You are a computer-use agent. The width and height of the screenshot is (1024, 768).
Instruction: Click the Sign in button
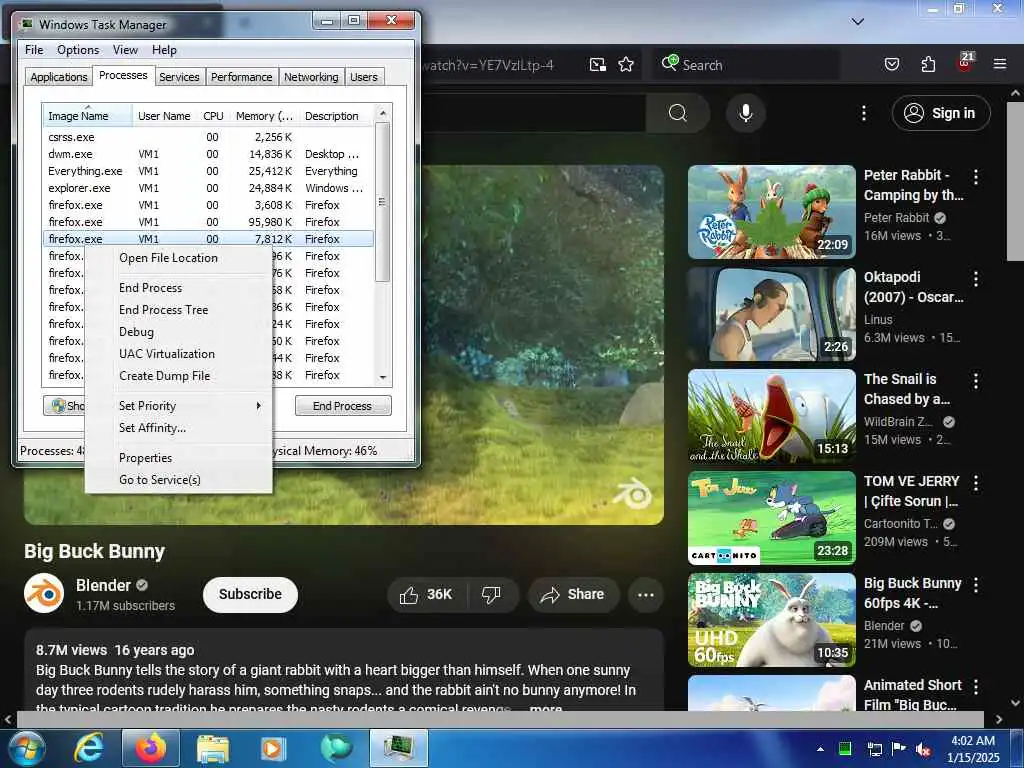(x=940, y=113)
